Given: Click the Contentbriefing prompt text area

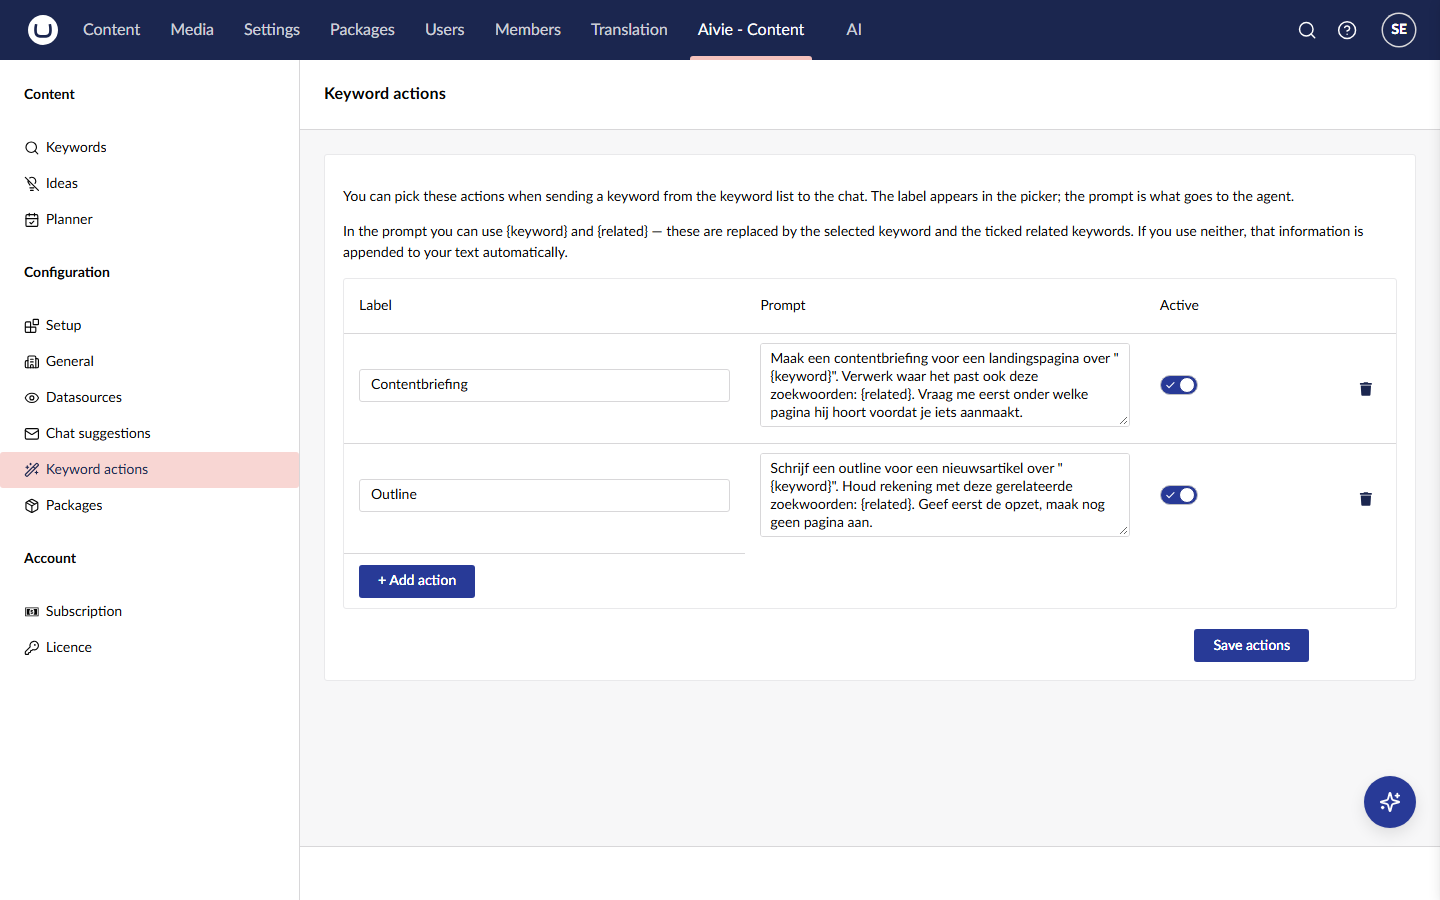Looking at the screenshot, I should pyautogui.click(x=945, y=385).
